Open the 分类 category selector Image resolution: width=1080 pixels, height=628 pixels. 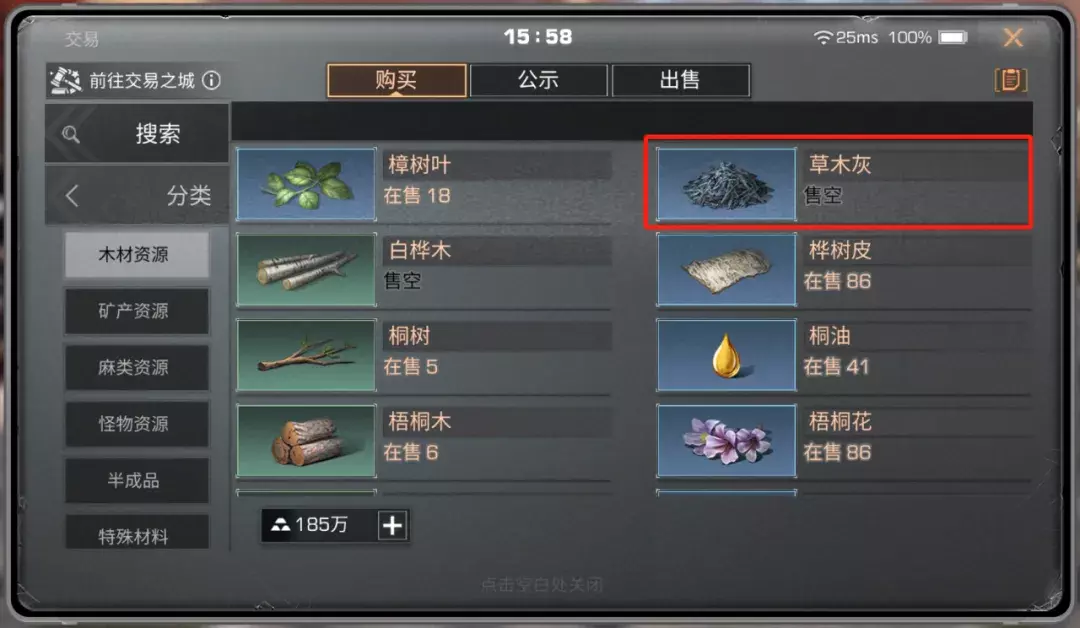point(137,196)
